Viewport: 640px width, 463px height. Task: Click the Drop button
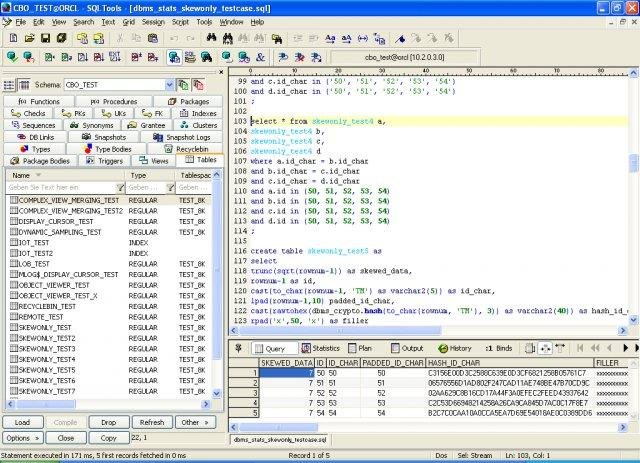click(109, 422)
